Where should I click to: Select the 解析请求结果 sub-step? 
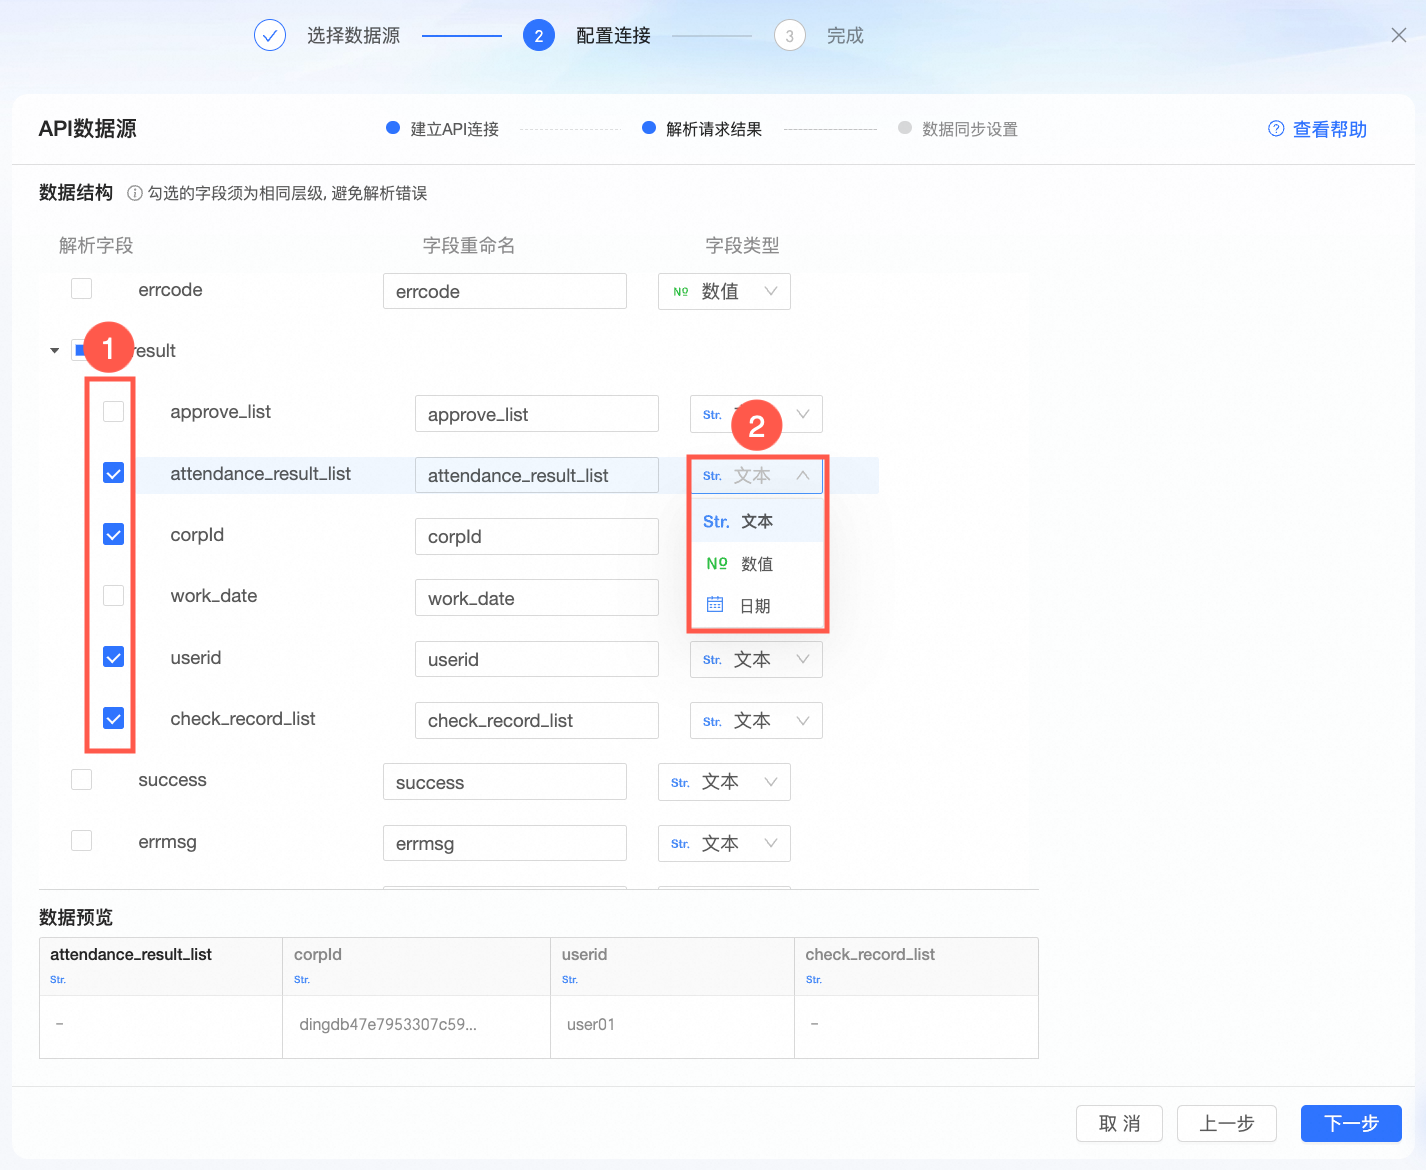[702, 129]
